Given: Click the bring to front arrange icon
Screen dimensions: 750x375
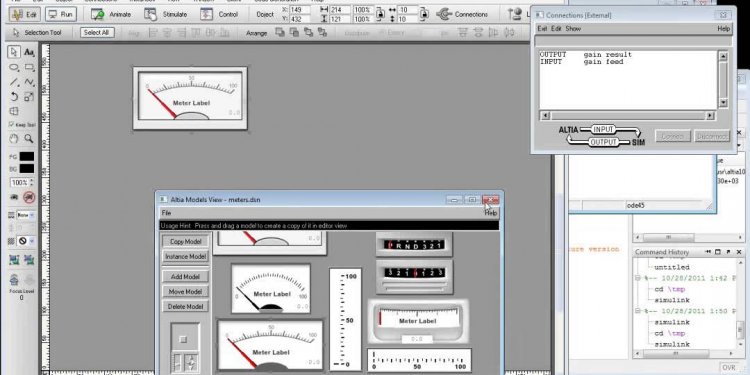Looking at the screenshot, I should click(x=280, y=33).
